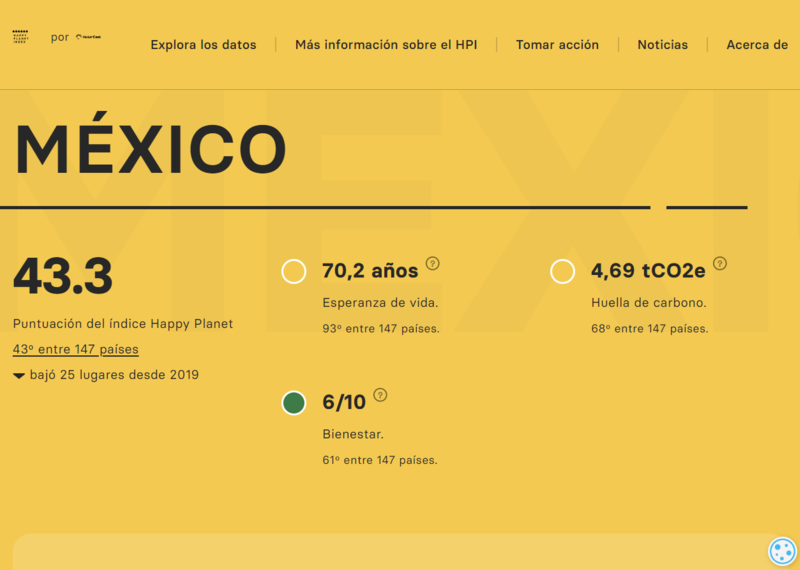Click '61º entre 147 países.' ranking
This screenshot has width=800, height=570.
point(380,461)
